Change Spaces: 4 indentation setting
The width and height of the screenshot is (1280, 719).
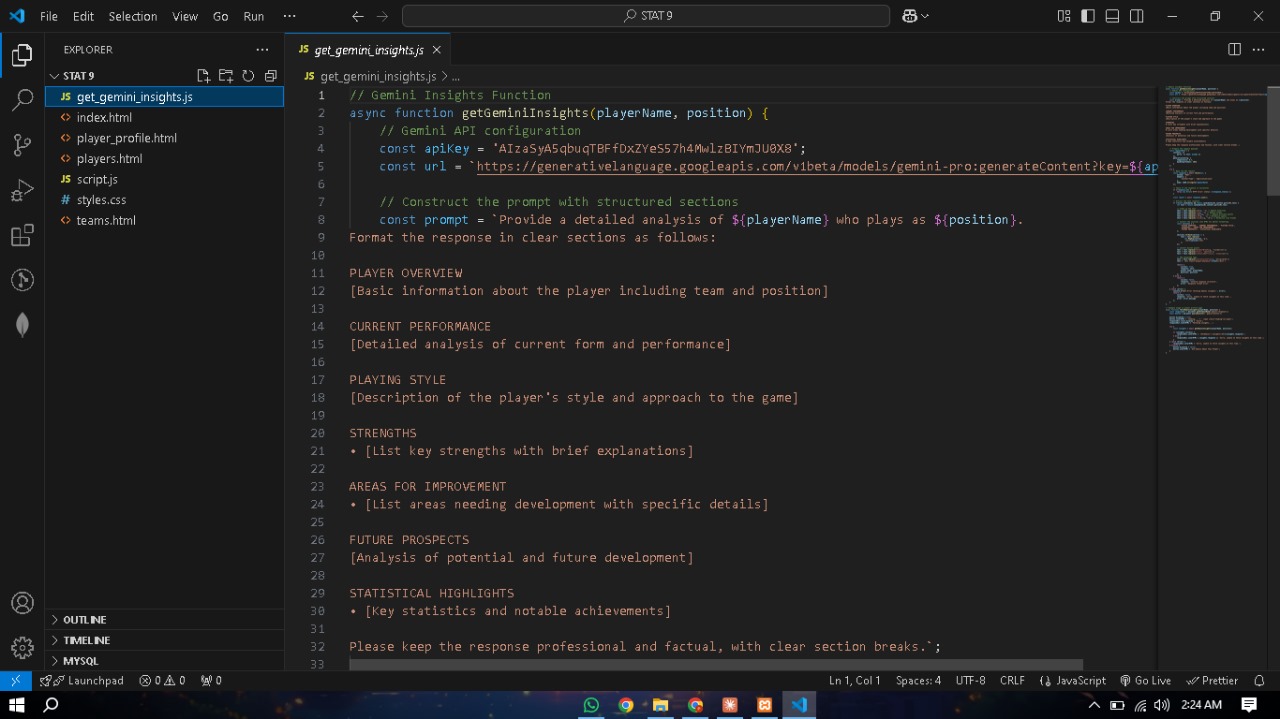(x=918, y=680)
